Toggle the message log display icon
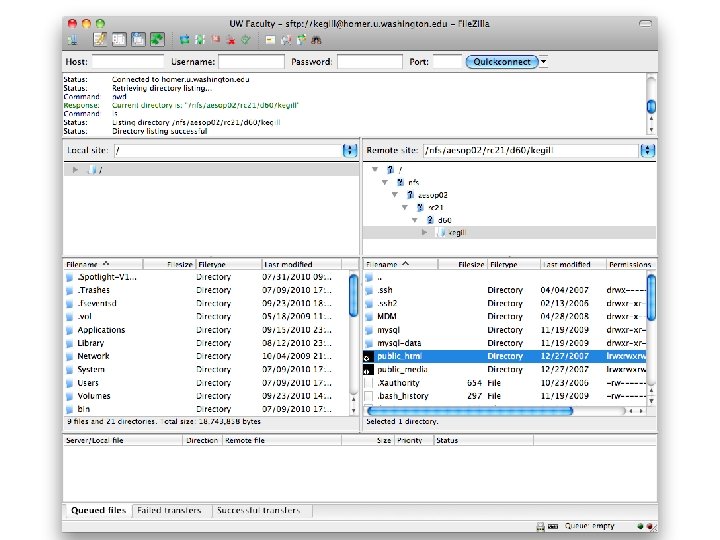The height and width of the screenshot is (540, 720). tap(100, 40)
